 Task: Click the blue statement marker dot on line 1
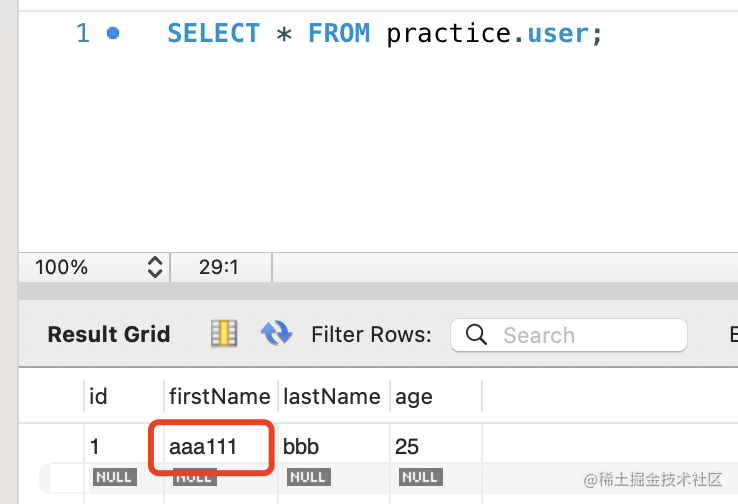[x=113, y=33]
